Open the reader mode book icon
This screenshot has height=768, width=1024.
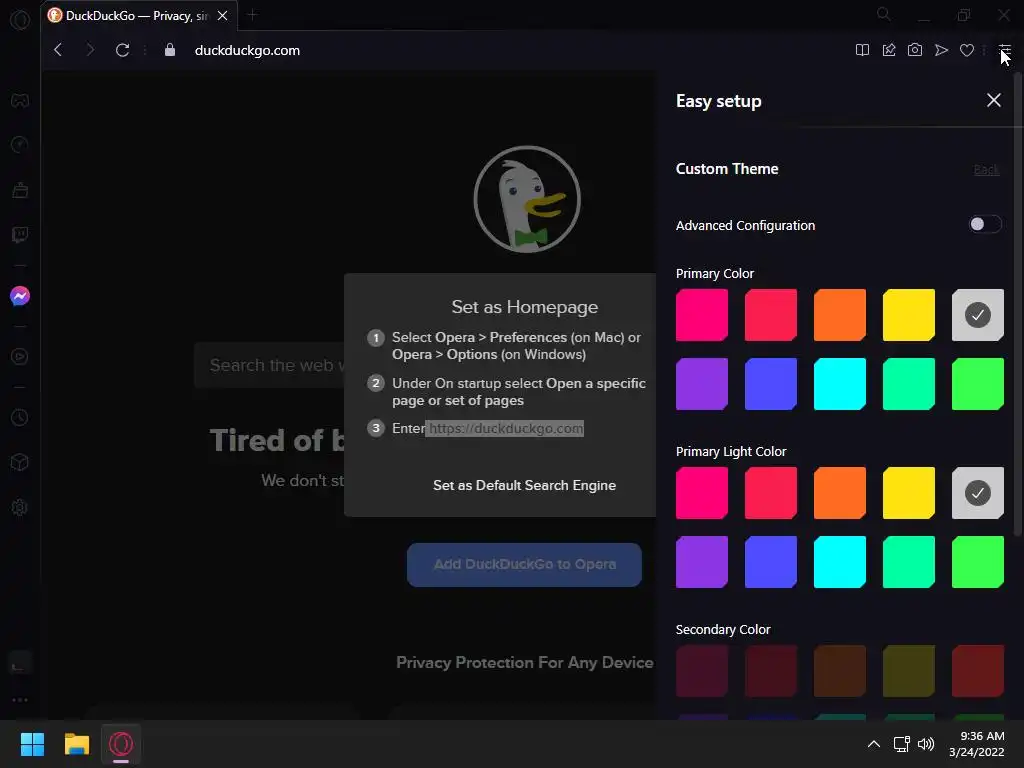point(862,50)
